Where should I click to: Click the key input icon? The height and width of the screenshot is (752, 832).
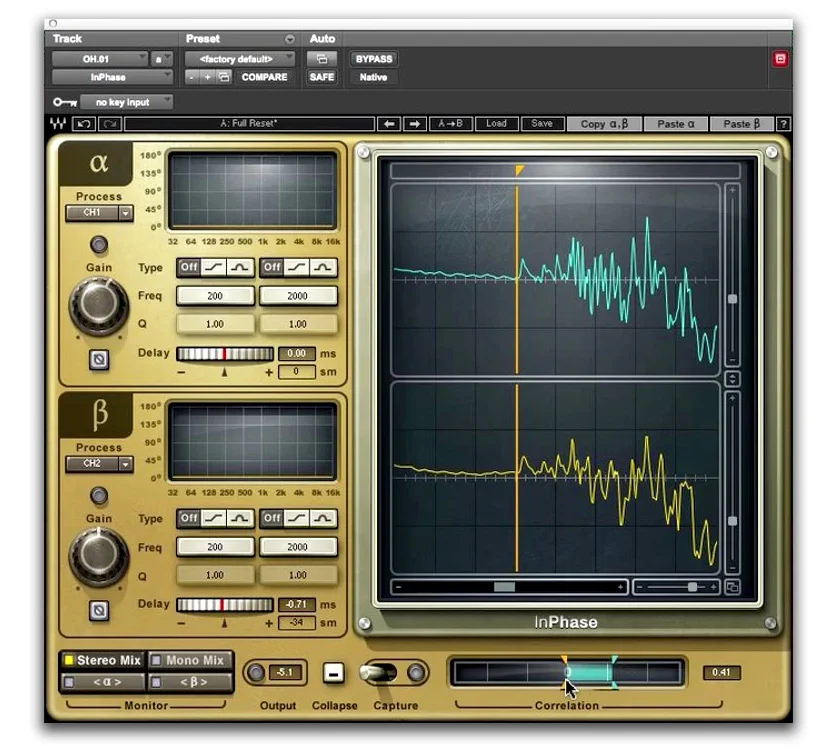click(x=65, y=102)
